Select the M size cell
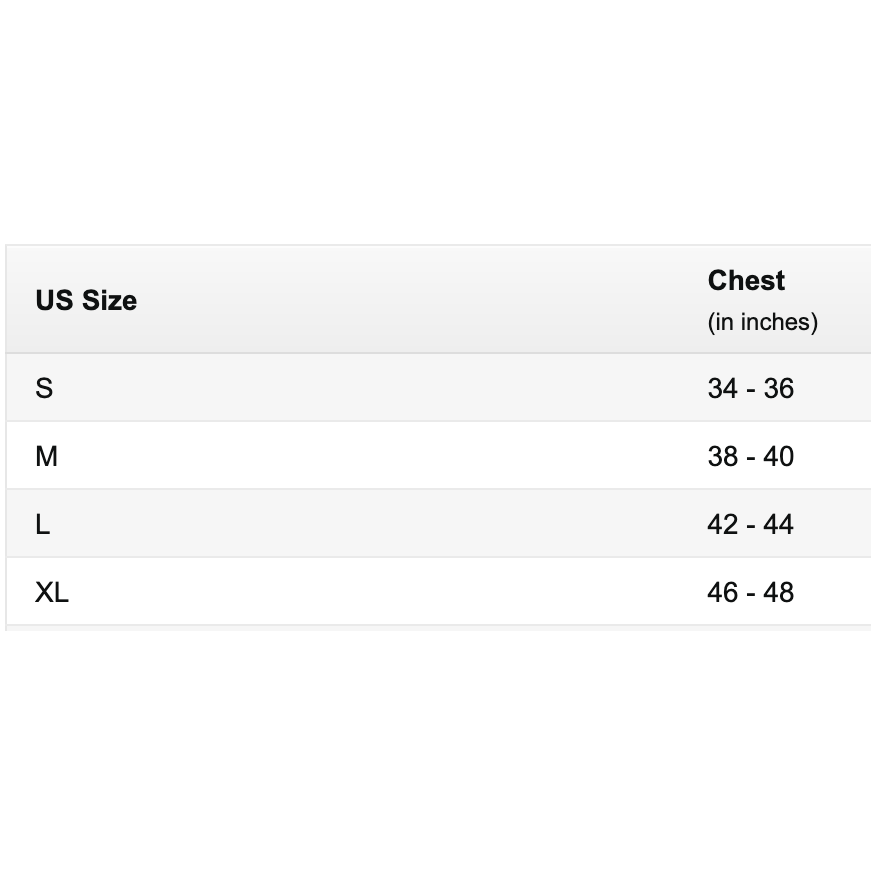876x876 pixels. point(47,456)
